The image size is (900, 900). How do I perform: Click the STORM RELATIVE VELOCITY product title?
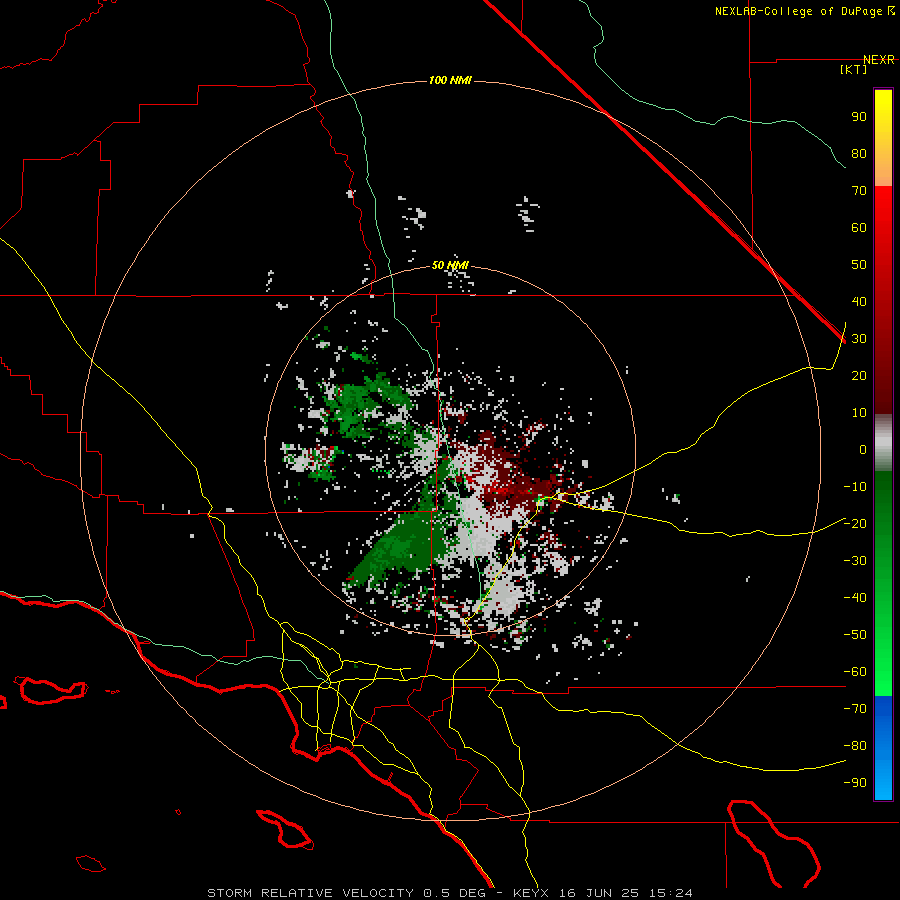click(x=310, y=893)
